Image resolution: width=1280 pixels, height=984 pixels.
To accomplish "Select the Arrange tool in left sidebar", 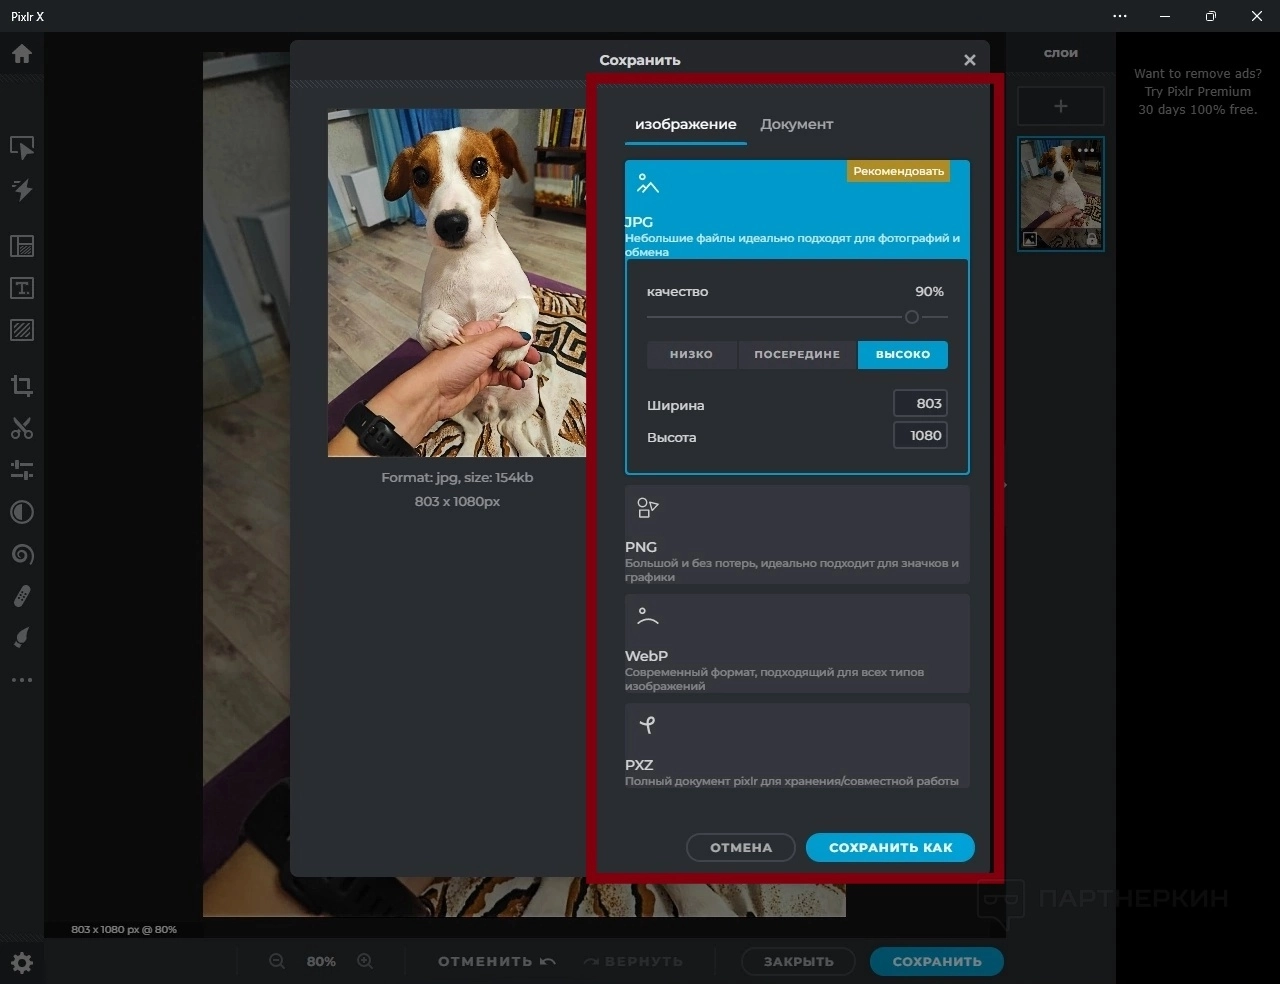I will pos(22,148).
